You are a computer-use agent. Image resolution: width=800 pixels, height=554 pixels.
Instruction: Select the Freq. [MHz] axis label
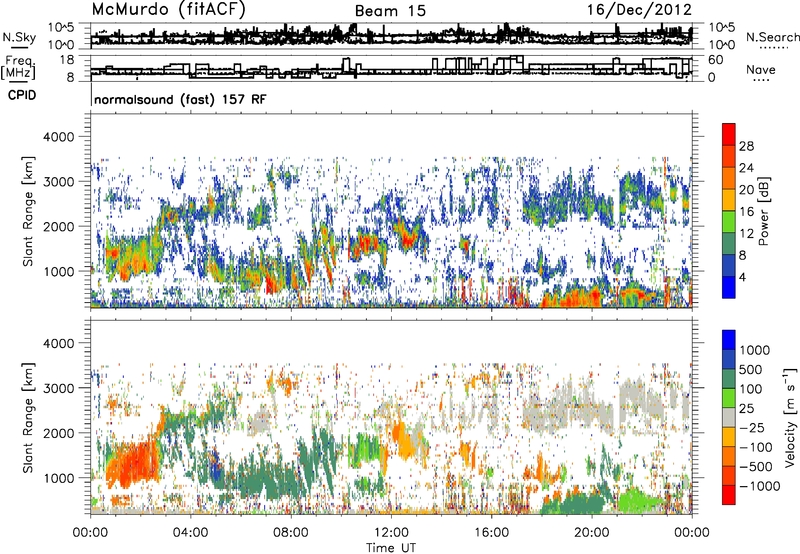coord(19,67)
